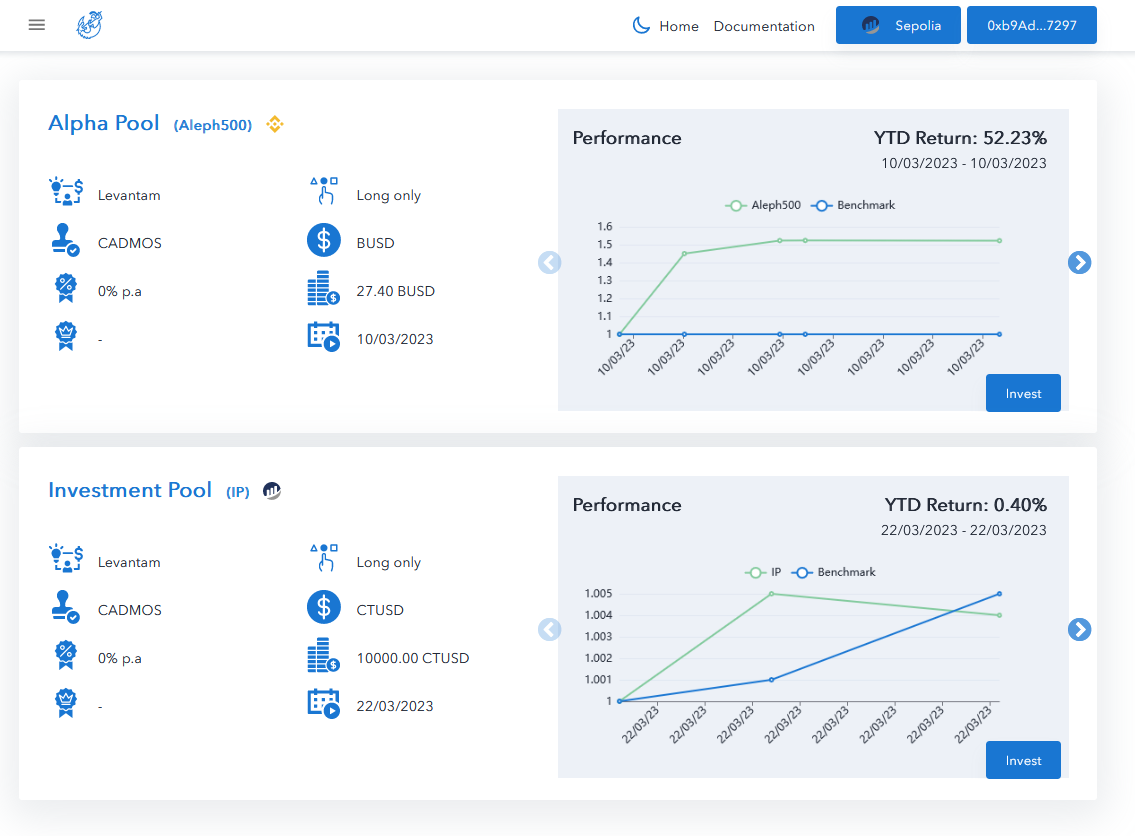1135x836 pixels.
Task: Toggle dark mode moon icon
Action: 641,25
